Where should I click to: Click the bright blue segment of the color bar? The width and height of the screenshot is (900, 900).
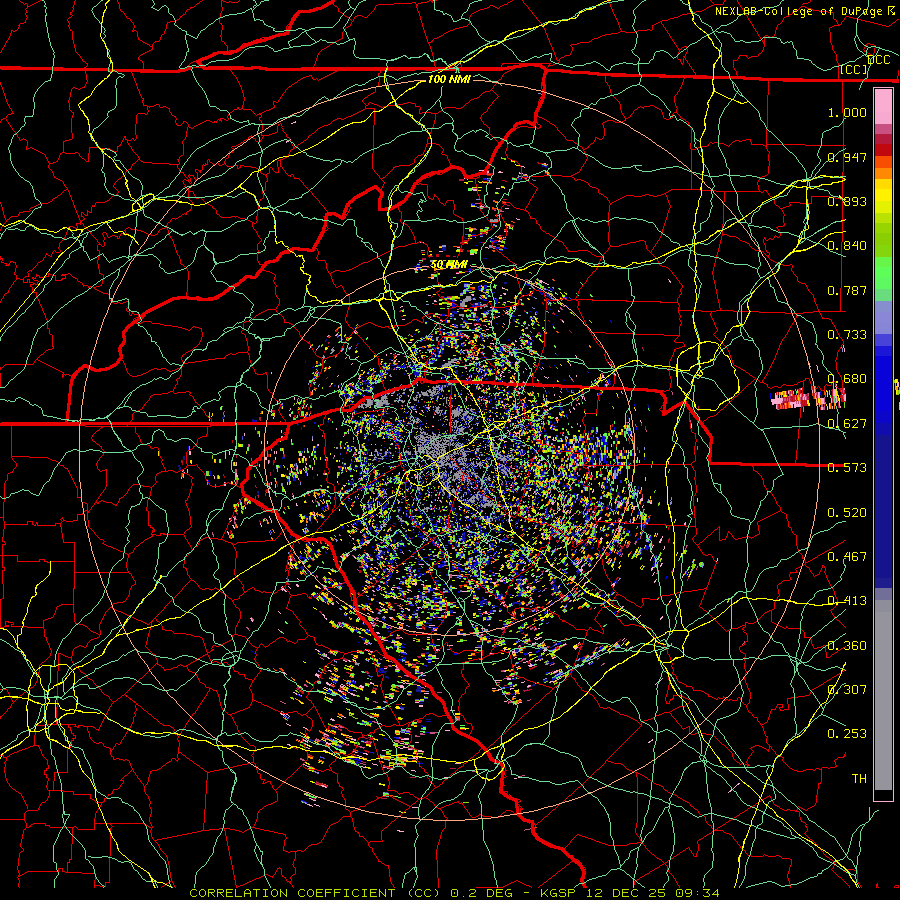tap(883, 390)
